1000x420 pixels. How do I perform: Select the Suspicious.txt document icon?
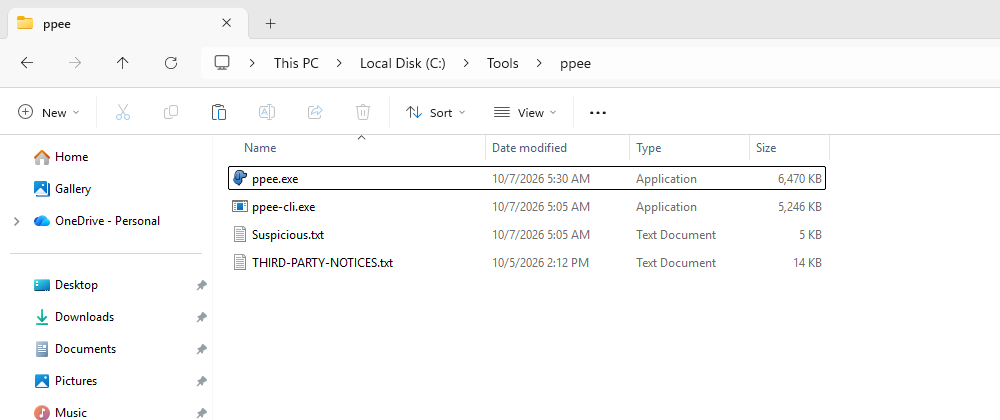point(240,235)
